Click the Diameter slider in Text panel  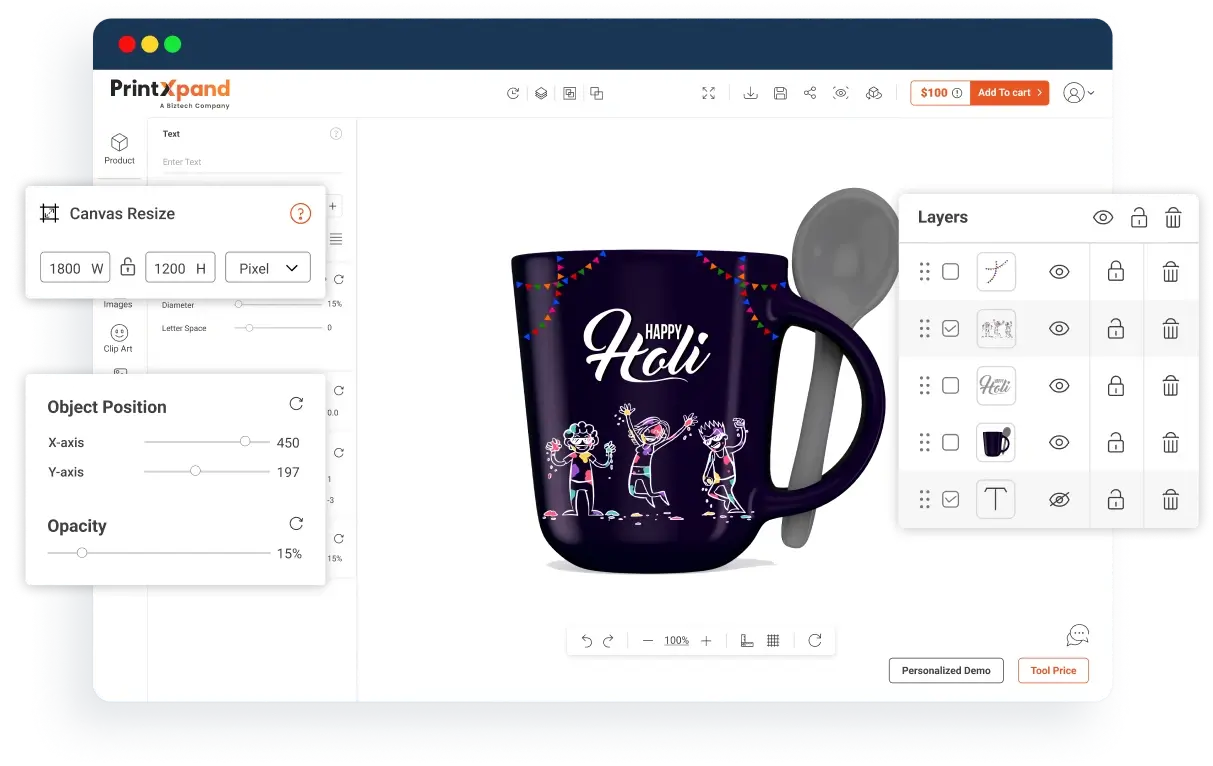pos(278,304)
